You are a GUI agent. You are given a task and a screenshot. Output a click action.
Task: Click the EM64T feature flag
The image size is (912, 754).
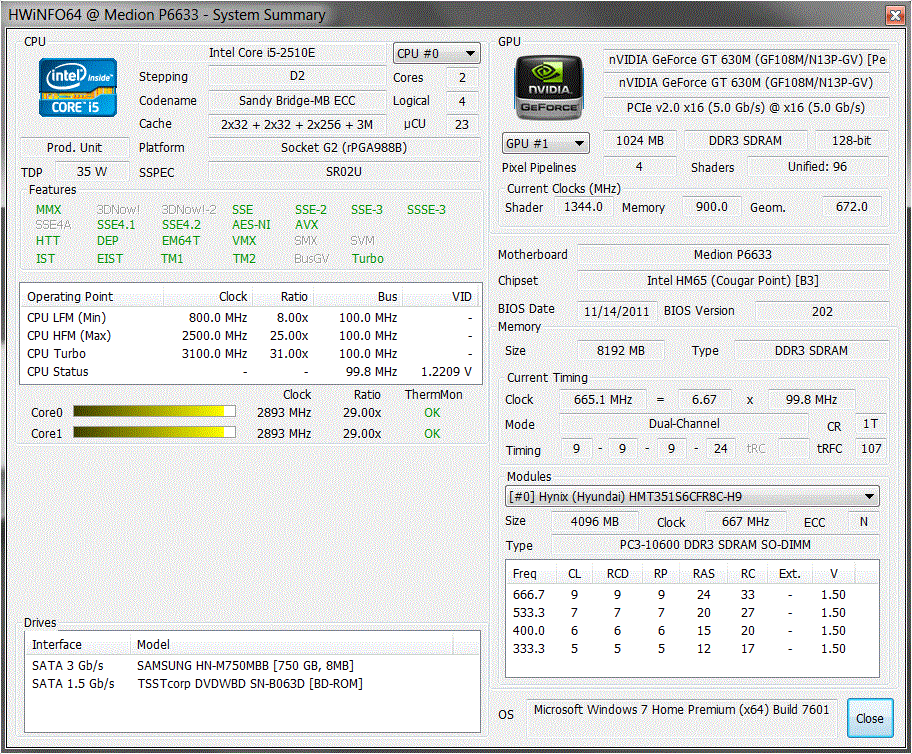(181, 241)
